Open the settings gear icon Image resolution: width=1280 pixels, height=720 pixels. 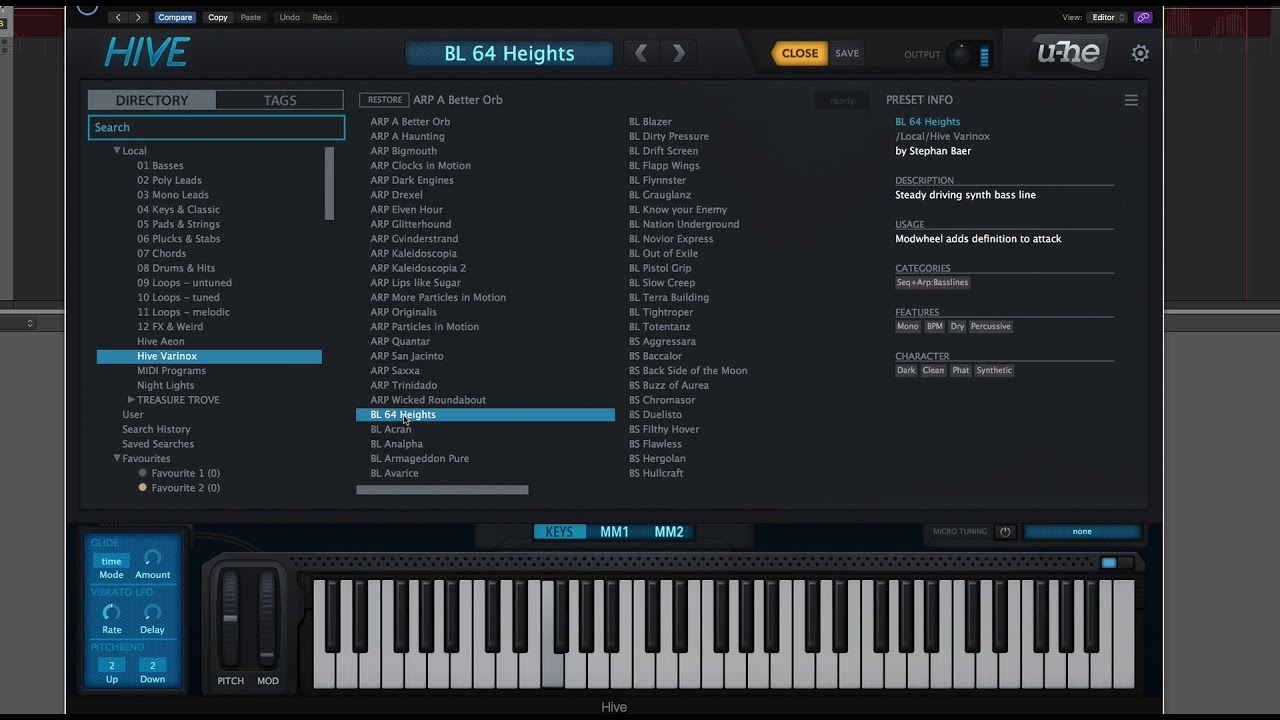pyautogui.click(x=1140, y=53)
